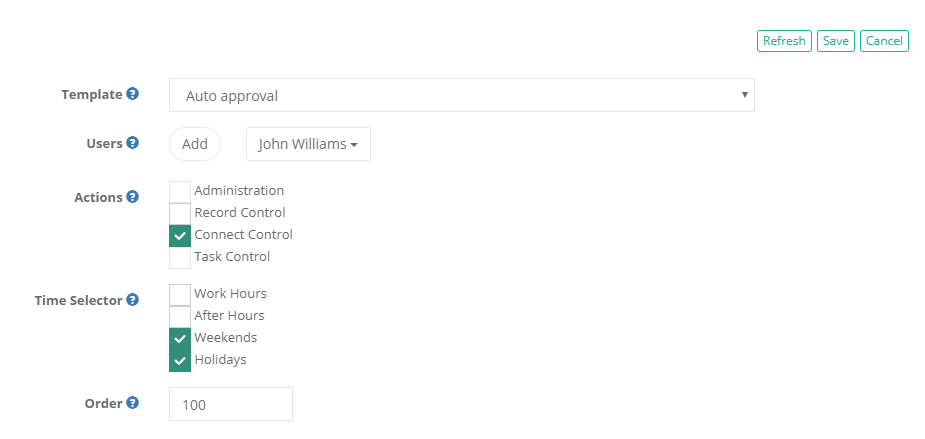
Task: Click the help icon beside Template
Action: pos(132,94)
